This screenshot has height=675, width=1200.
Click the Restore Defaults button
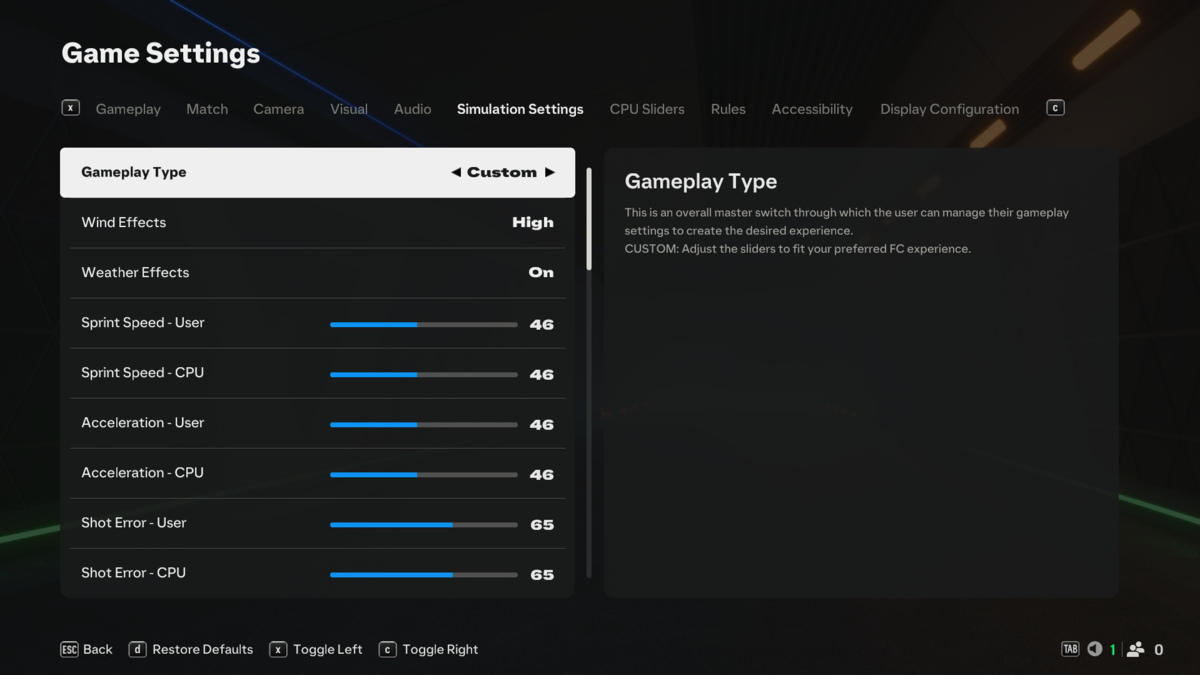202,649
